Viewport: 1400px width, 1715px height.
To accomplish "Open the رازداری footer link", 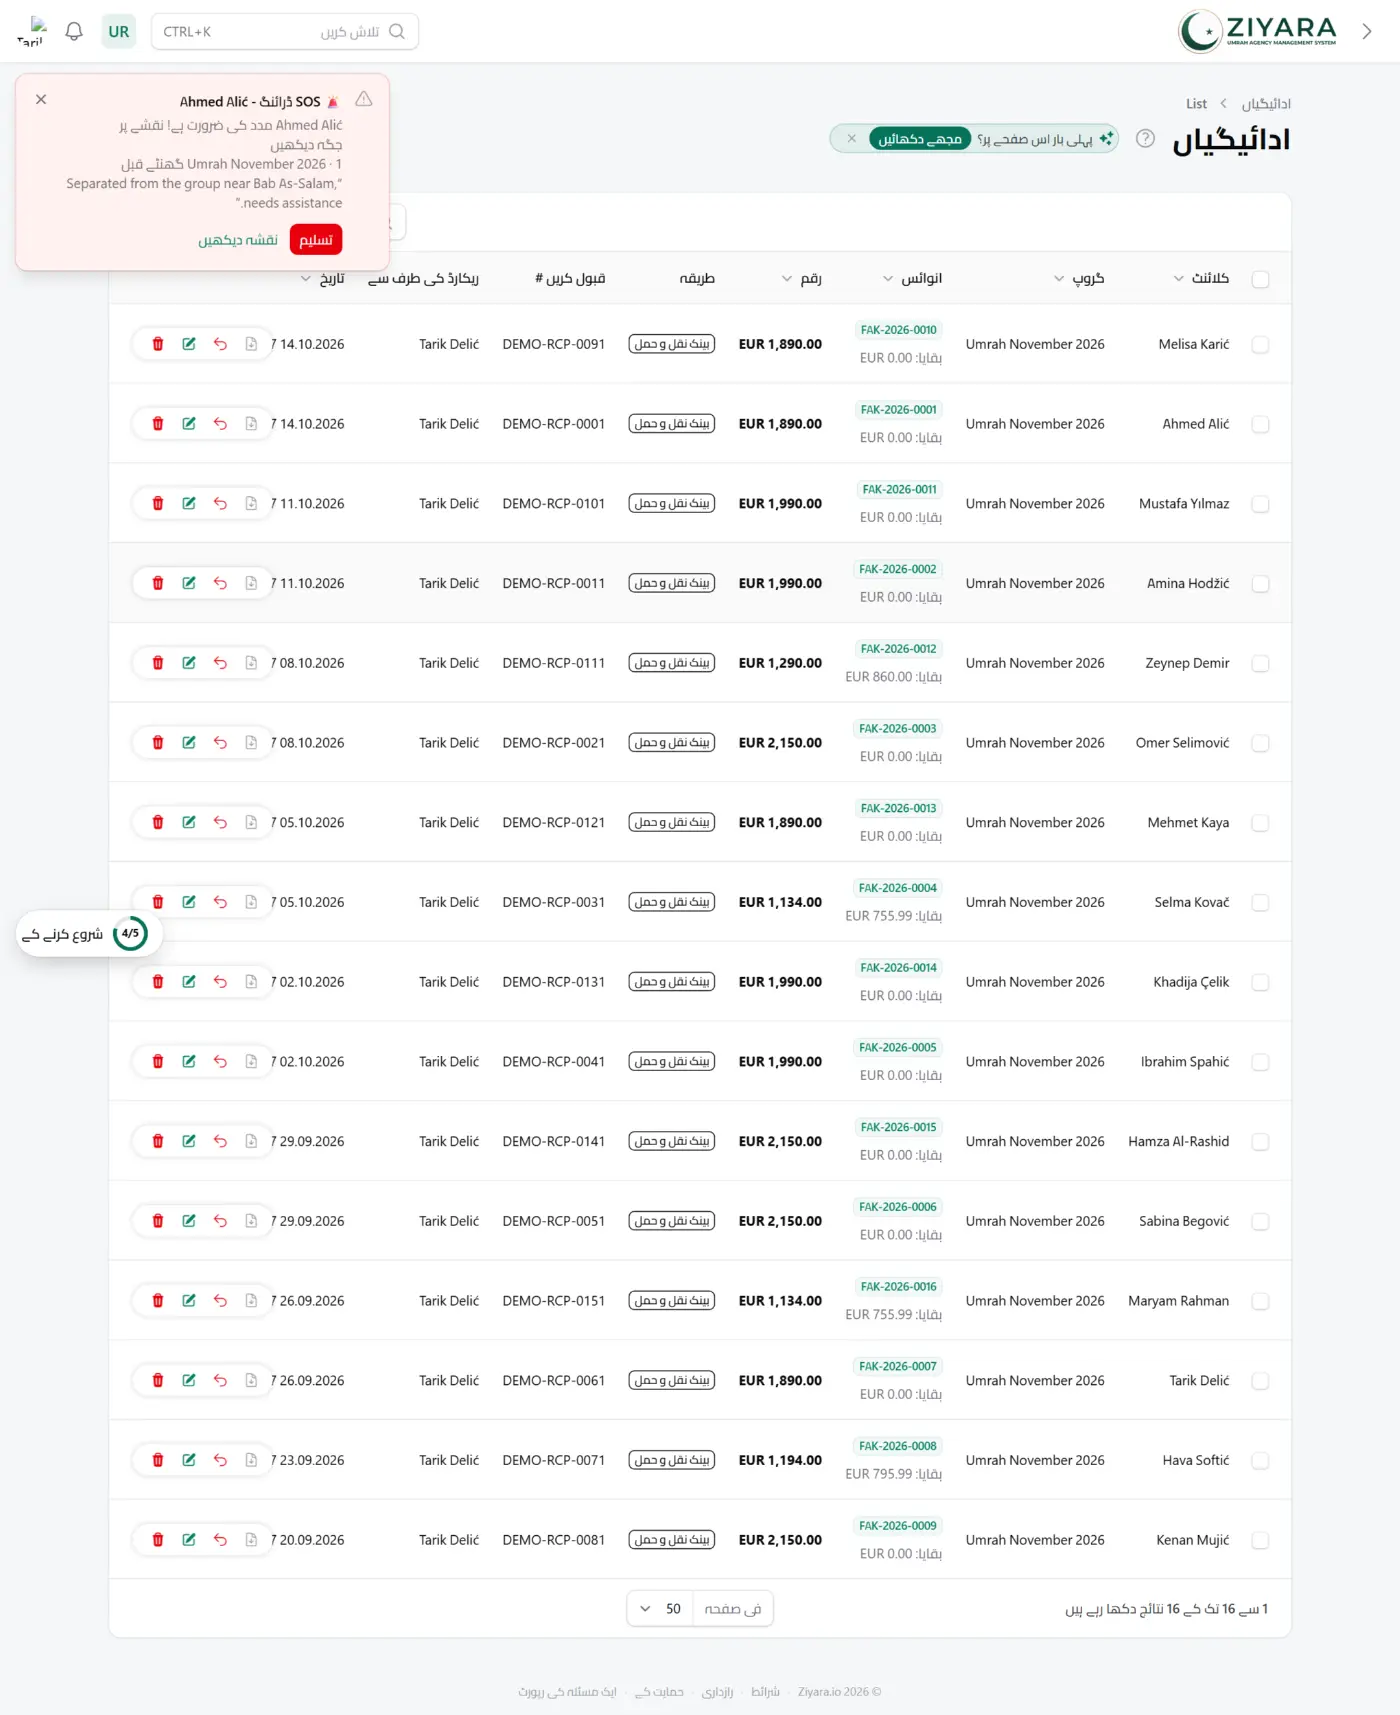I will point(717,1692).
